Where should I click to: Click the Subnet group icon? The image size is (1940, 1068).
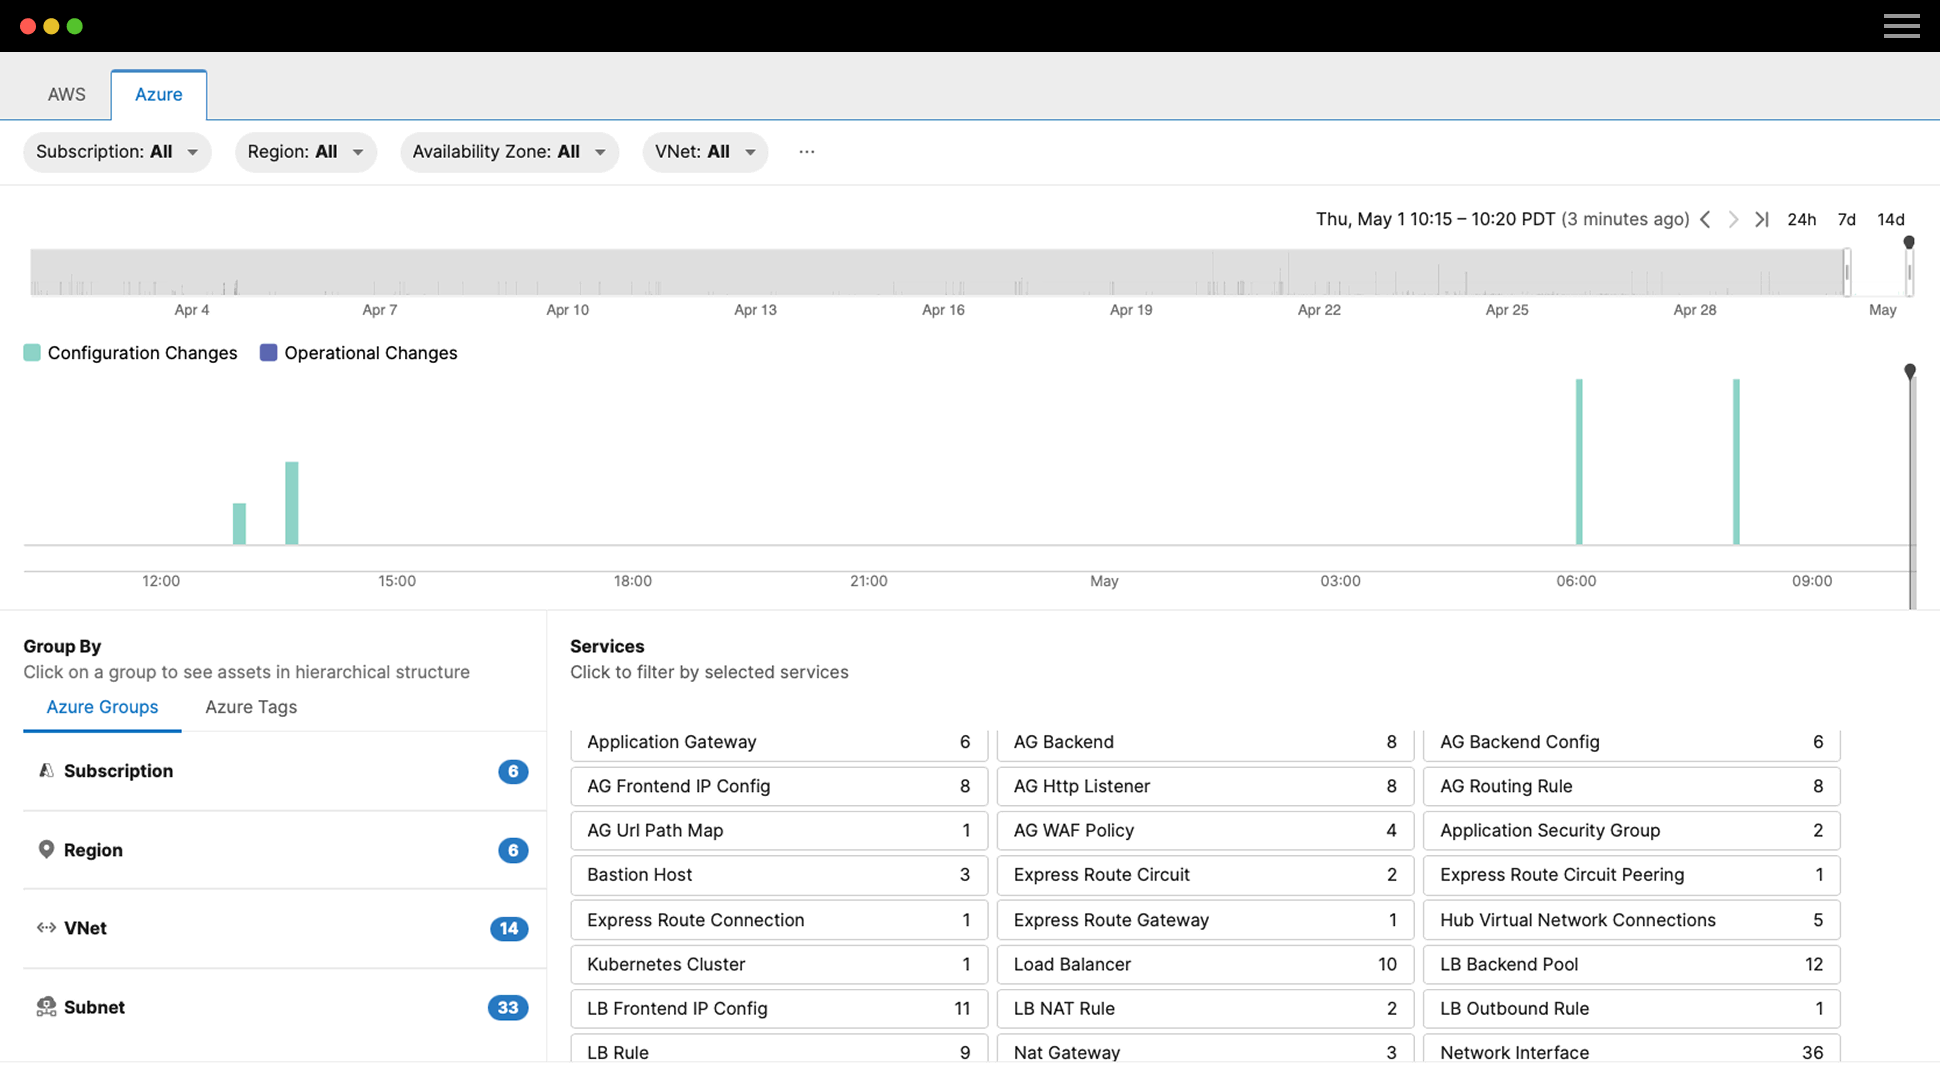[46, 1007]
